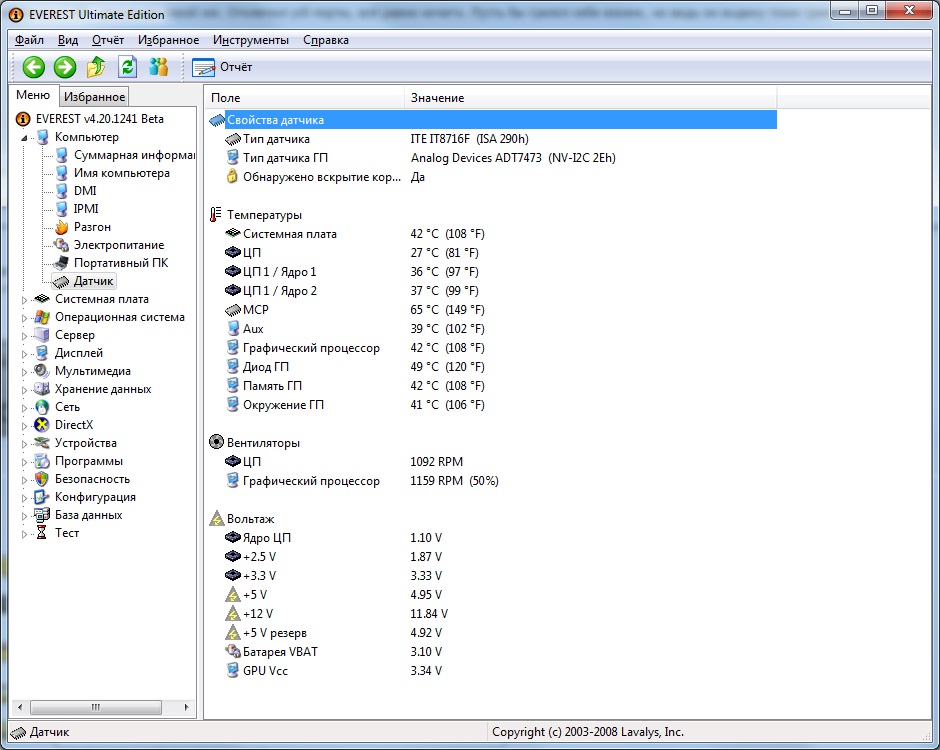The image size is (940, 750).
Task: Open the Вид menu
Action: pos(68,40)
